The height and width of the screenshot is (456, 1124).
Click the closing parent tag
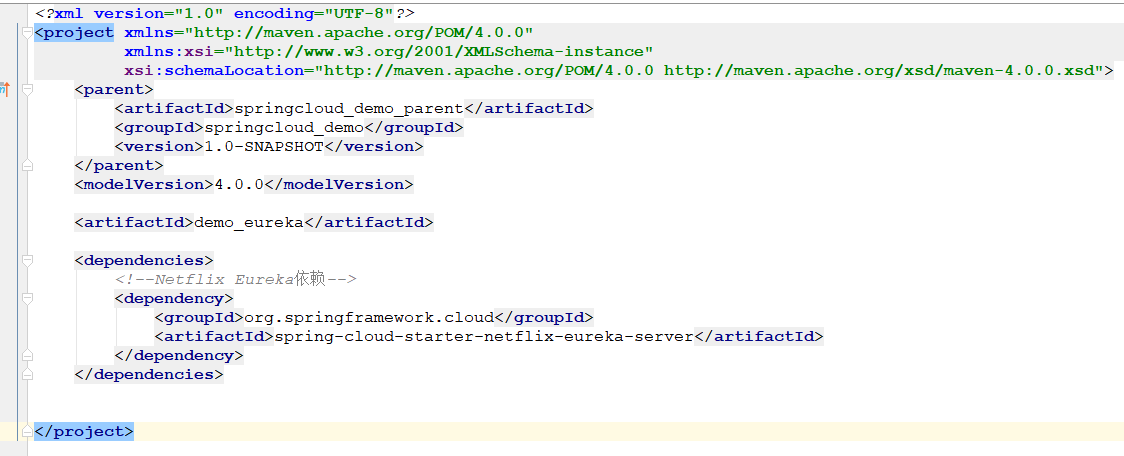(119, 166)
